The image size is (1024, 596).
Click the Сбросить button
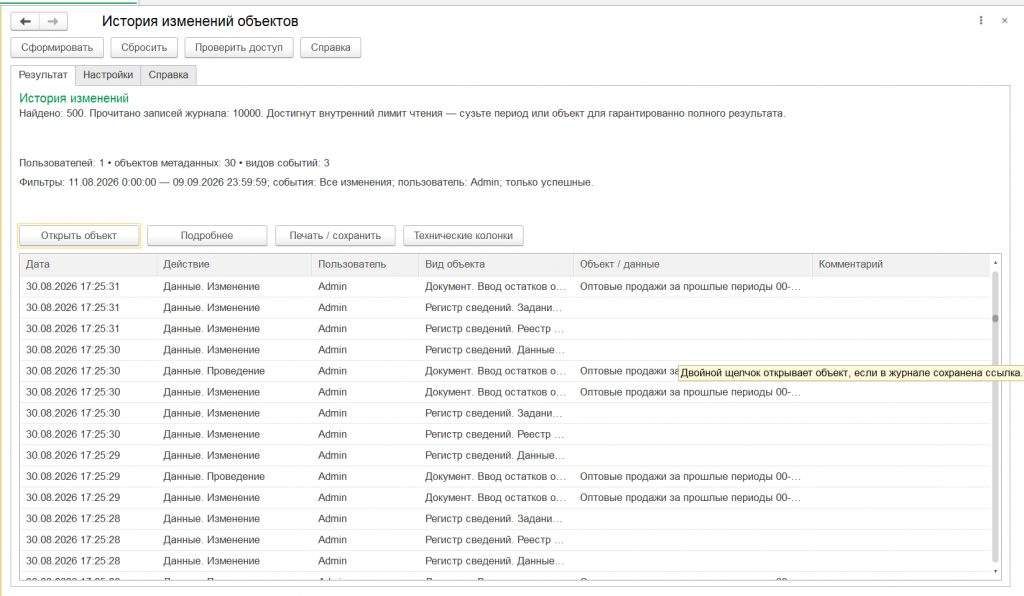(x=144, y=48)
